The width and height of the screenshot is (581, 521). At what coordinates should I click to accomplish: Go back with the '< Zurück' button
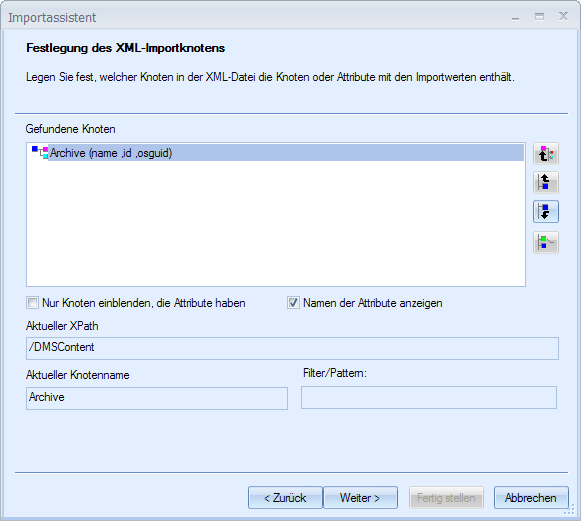tap(285, 498)
